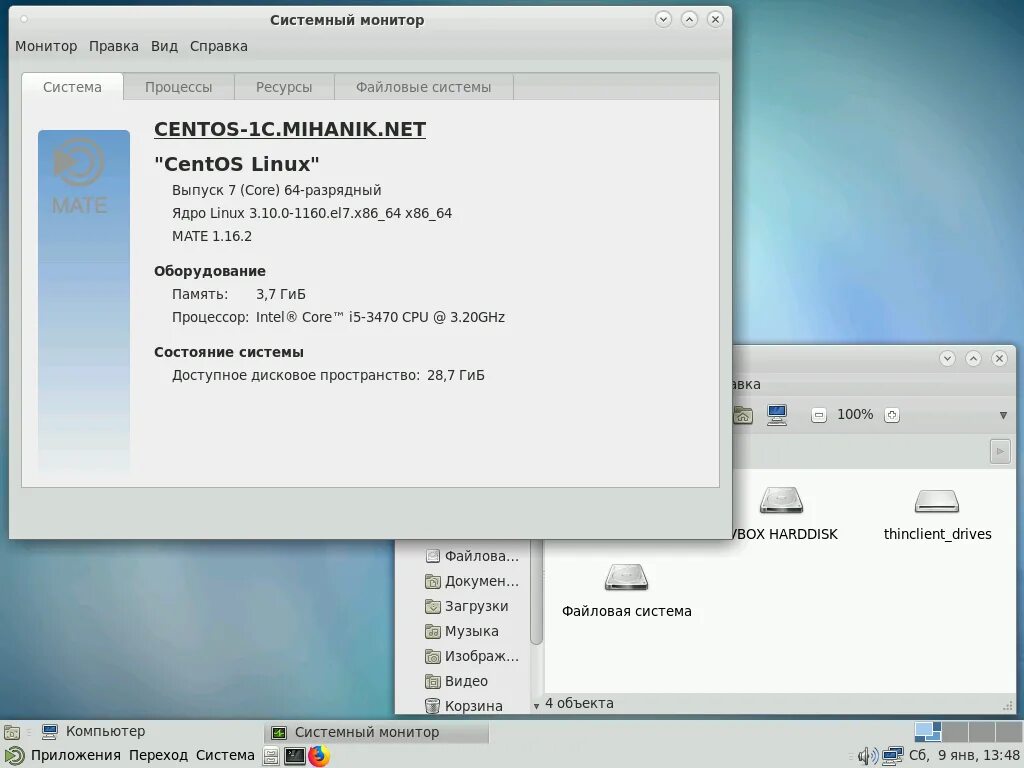Screen dimensions: 1024x768
Task: Click available disk space 28,7 ГиБ
Action: click(456, 375)
